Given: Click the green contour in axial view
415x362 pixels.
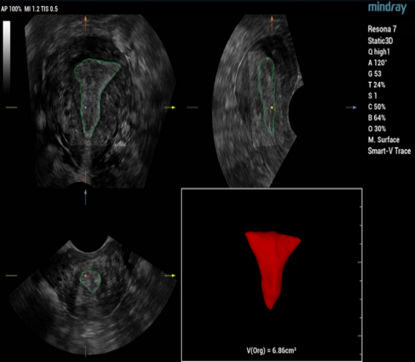Looking at the screenshot, I should coord(90,281).
